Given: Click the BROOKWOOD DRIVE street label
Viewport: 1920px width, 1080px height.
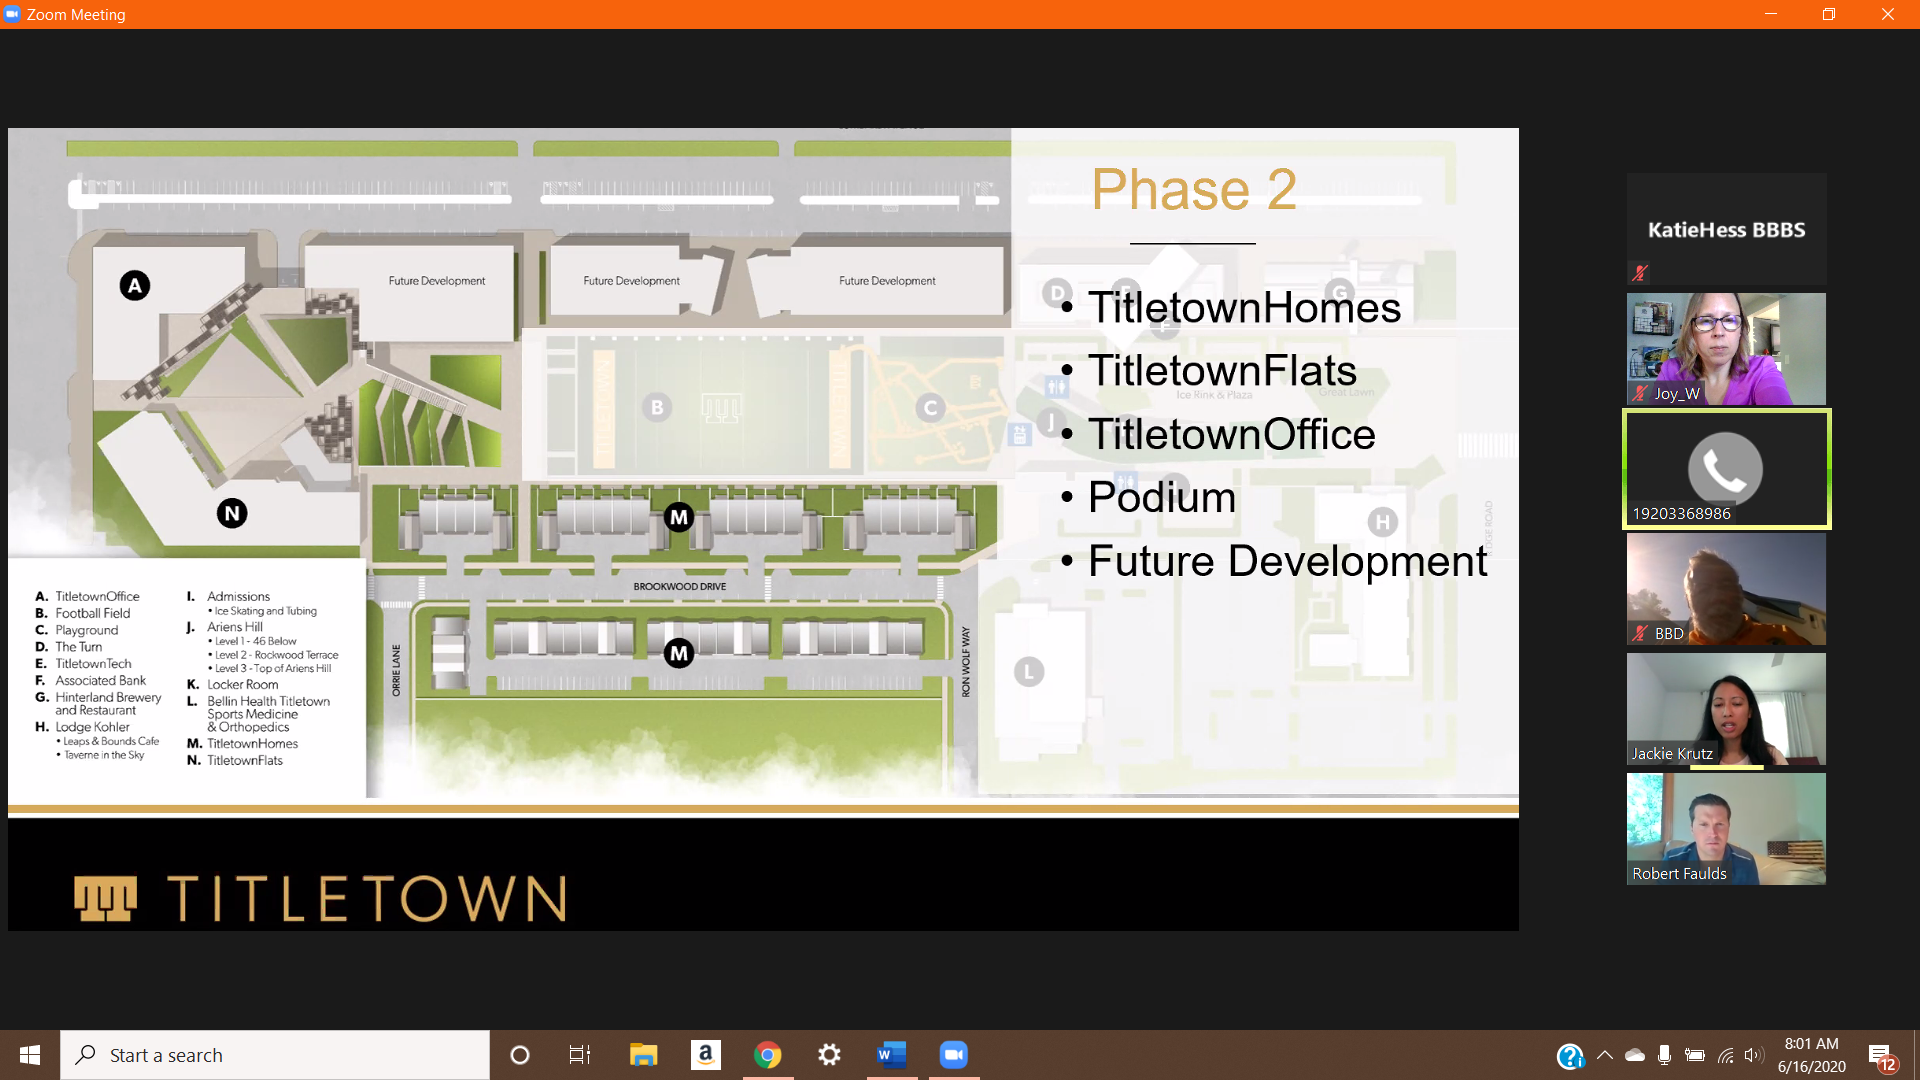Looking at the screenshot, I should tap(680, 587).
